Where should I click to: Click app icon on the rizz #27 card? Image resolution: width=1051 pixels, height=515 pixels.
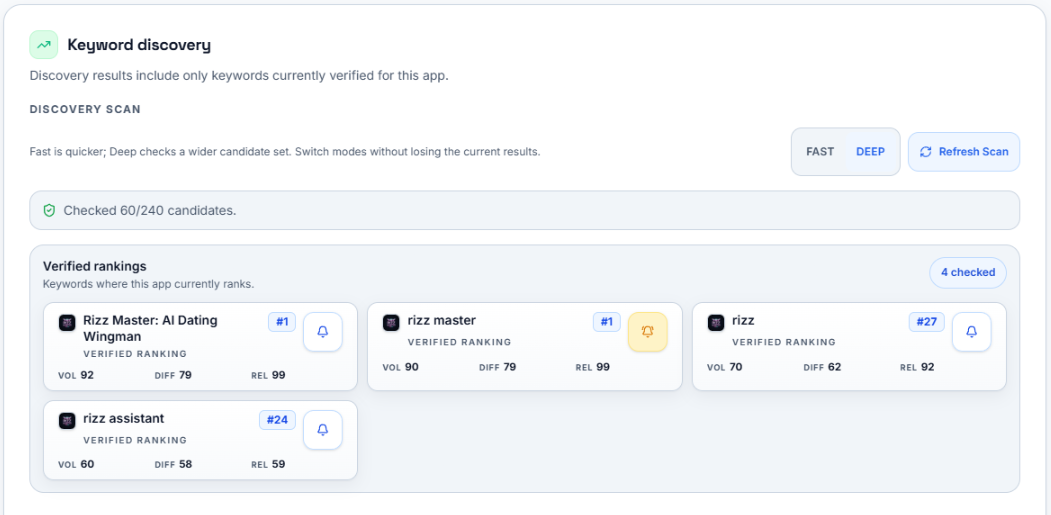click(716, 323)
